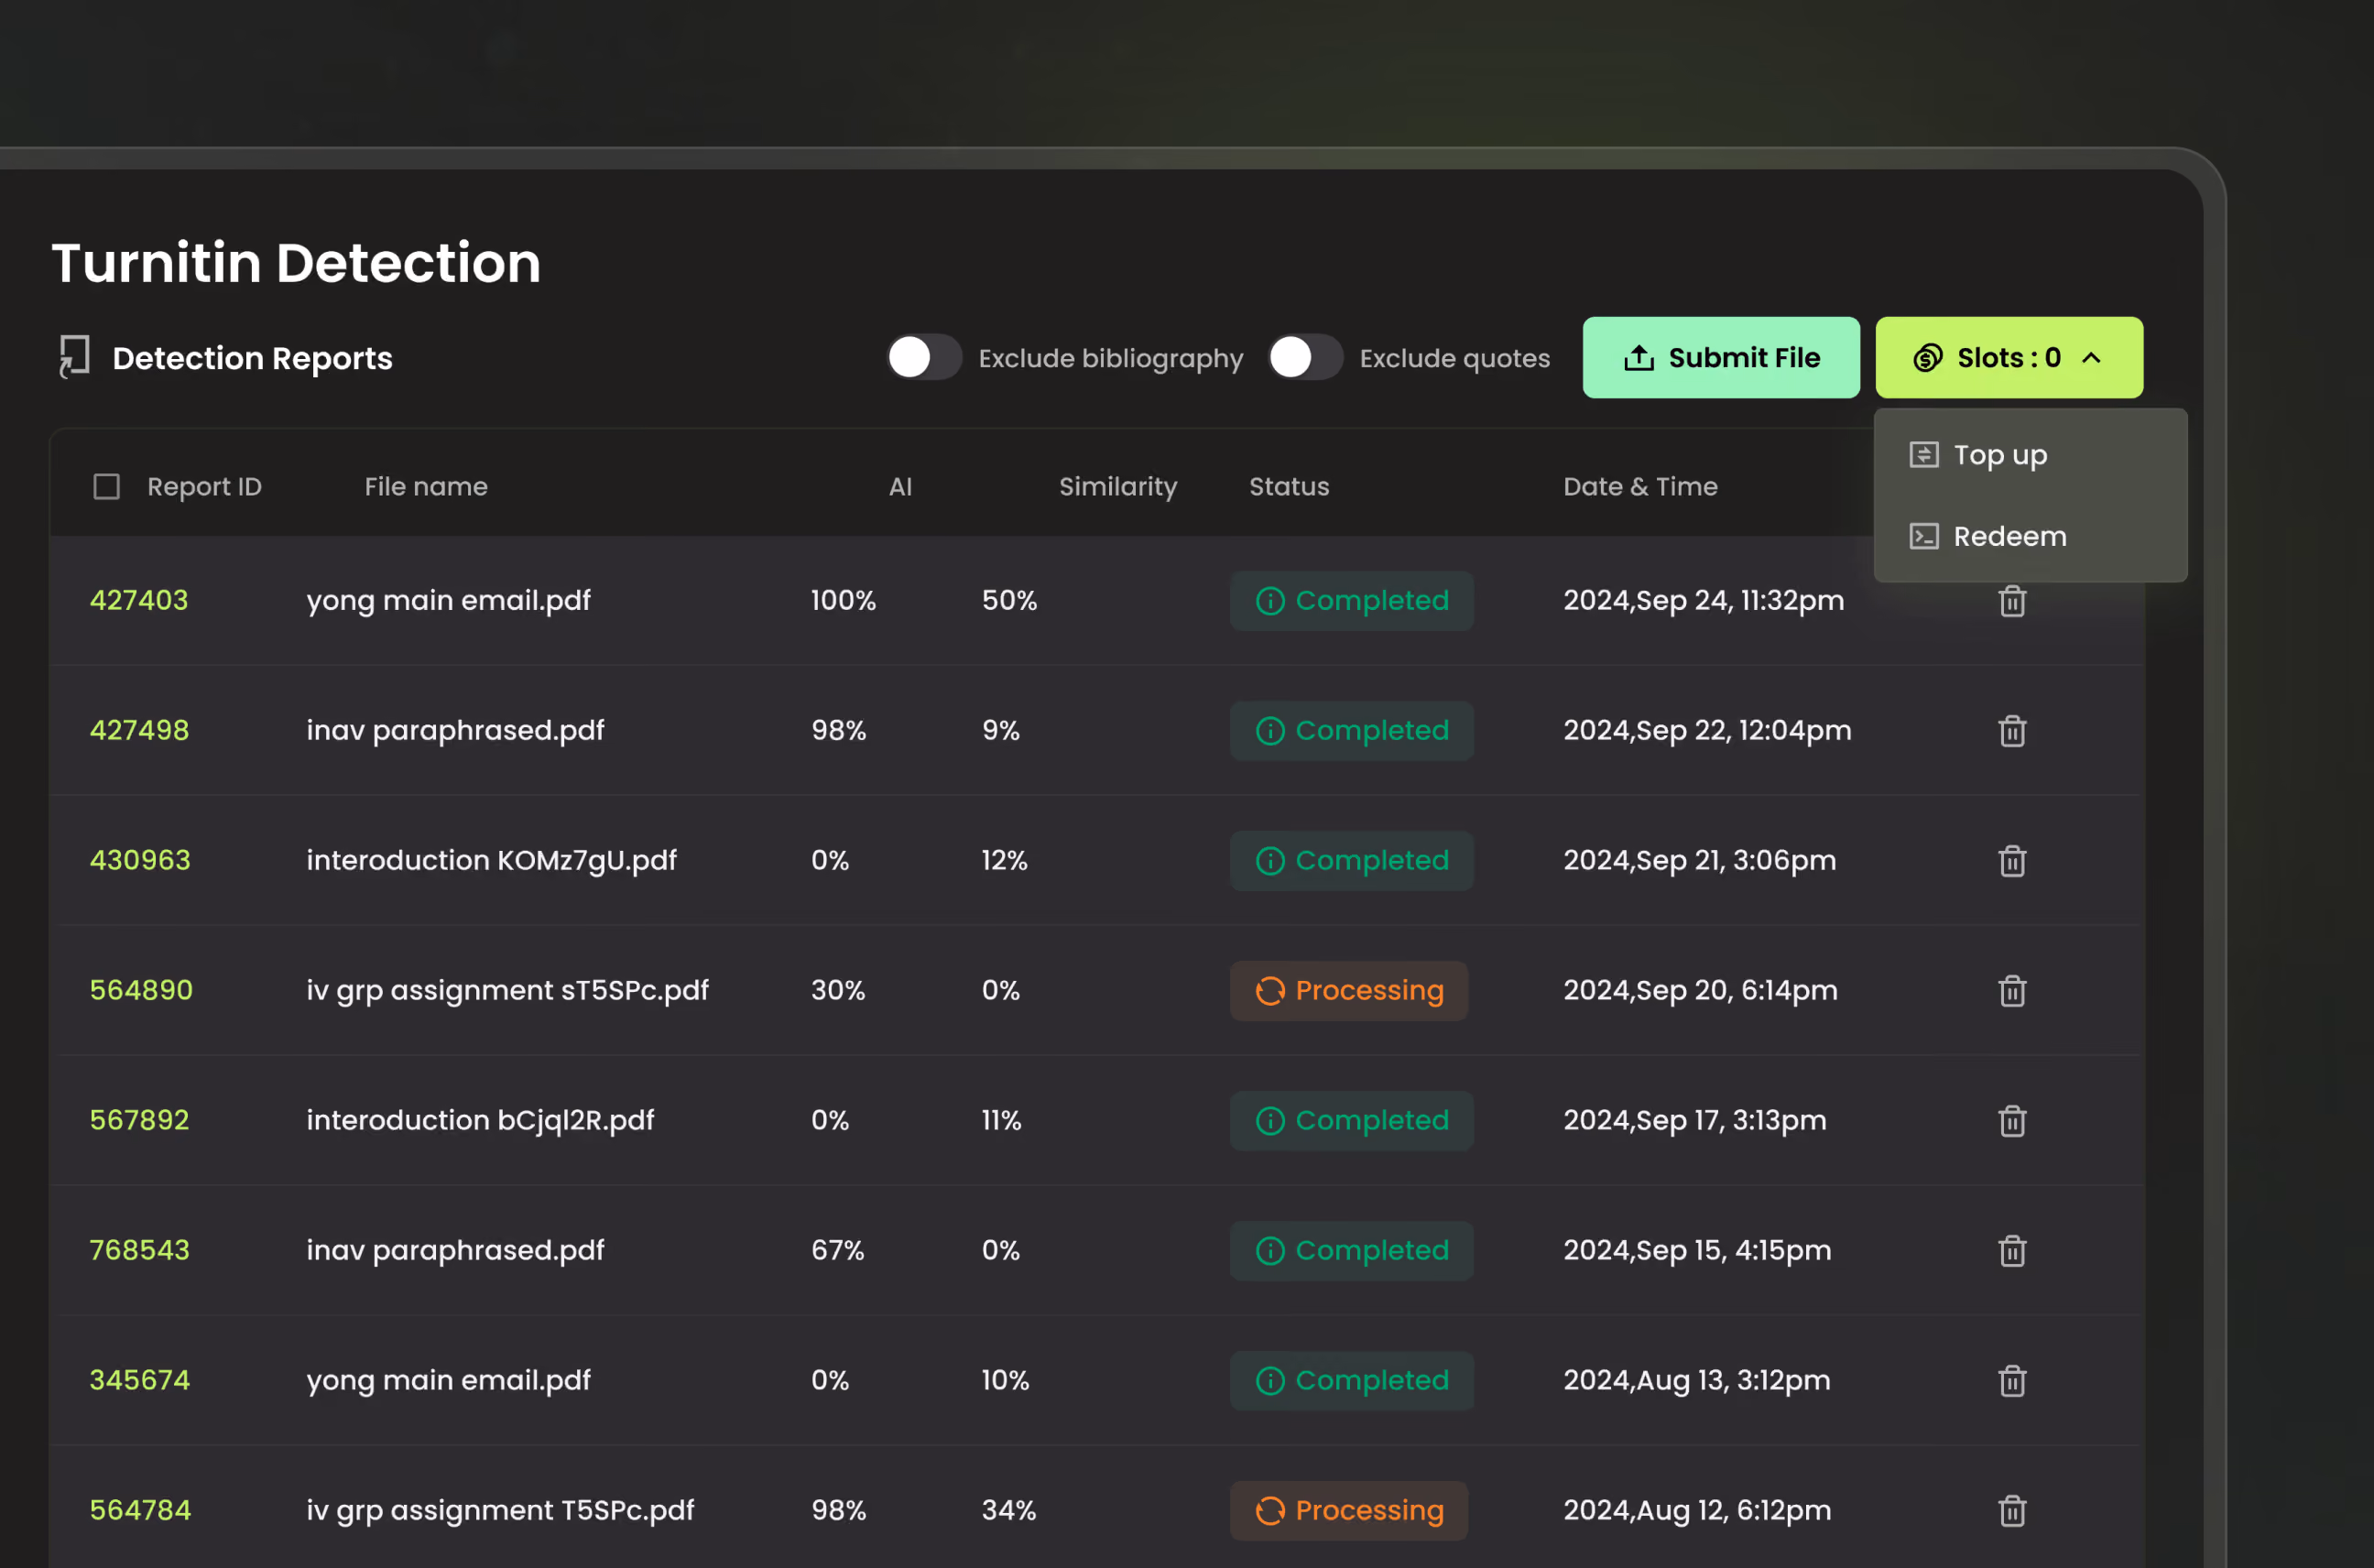The width and height of the screenshot is (2374, 1568).
Task: Select file name interoduction KOMz7gU.pdf
Action: [x=491, y=860]
